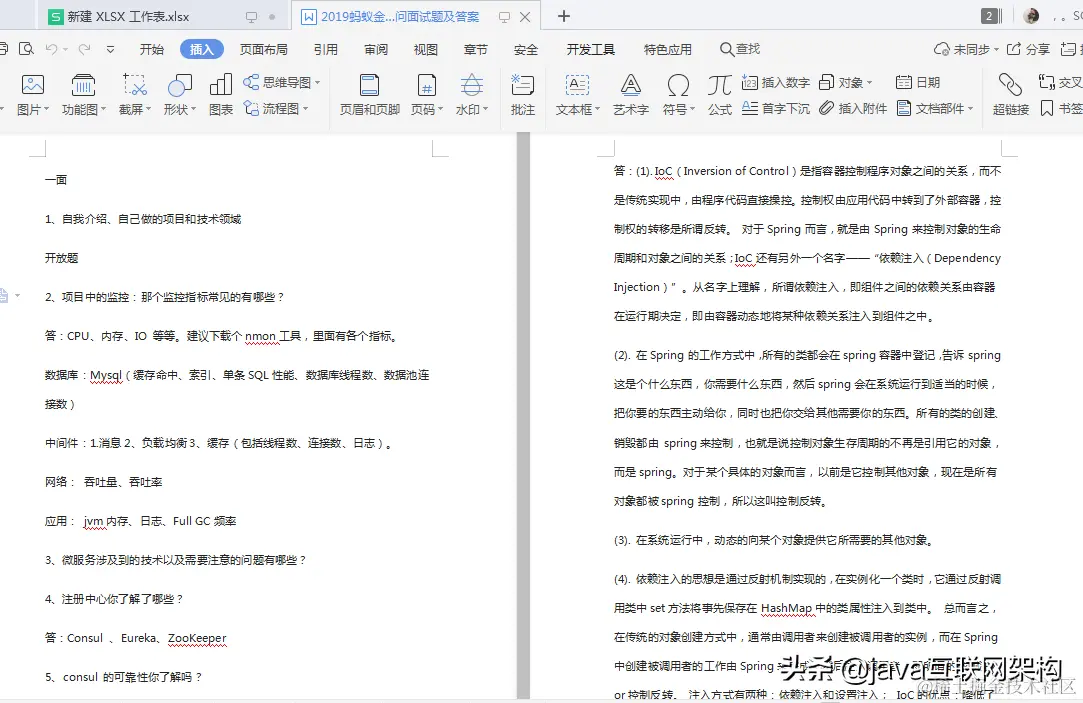
Task: Add a new document tab with plus
Action: (x=564, y=16)
